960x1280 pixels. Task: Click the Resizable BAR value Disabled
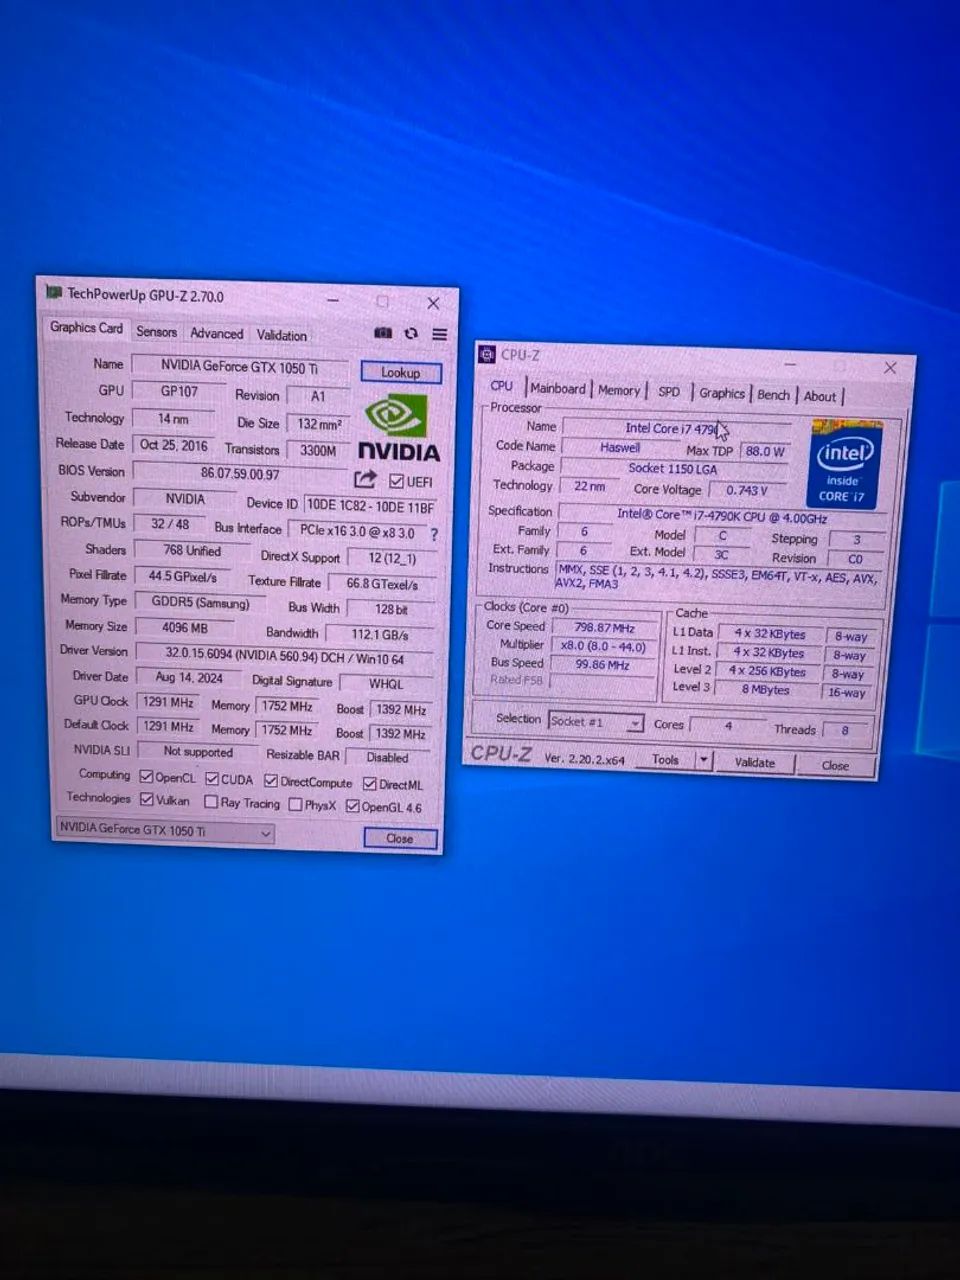point(387,757)
